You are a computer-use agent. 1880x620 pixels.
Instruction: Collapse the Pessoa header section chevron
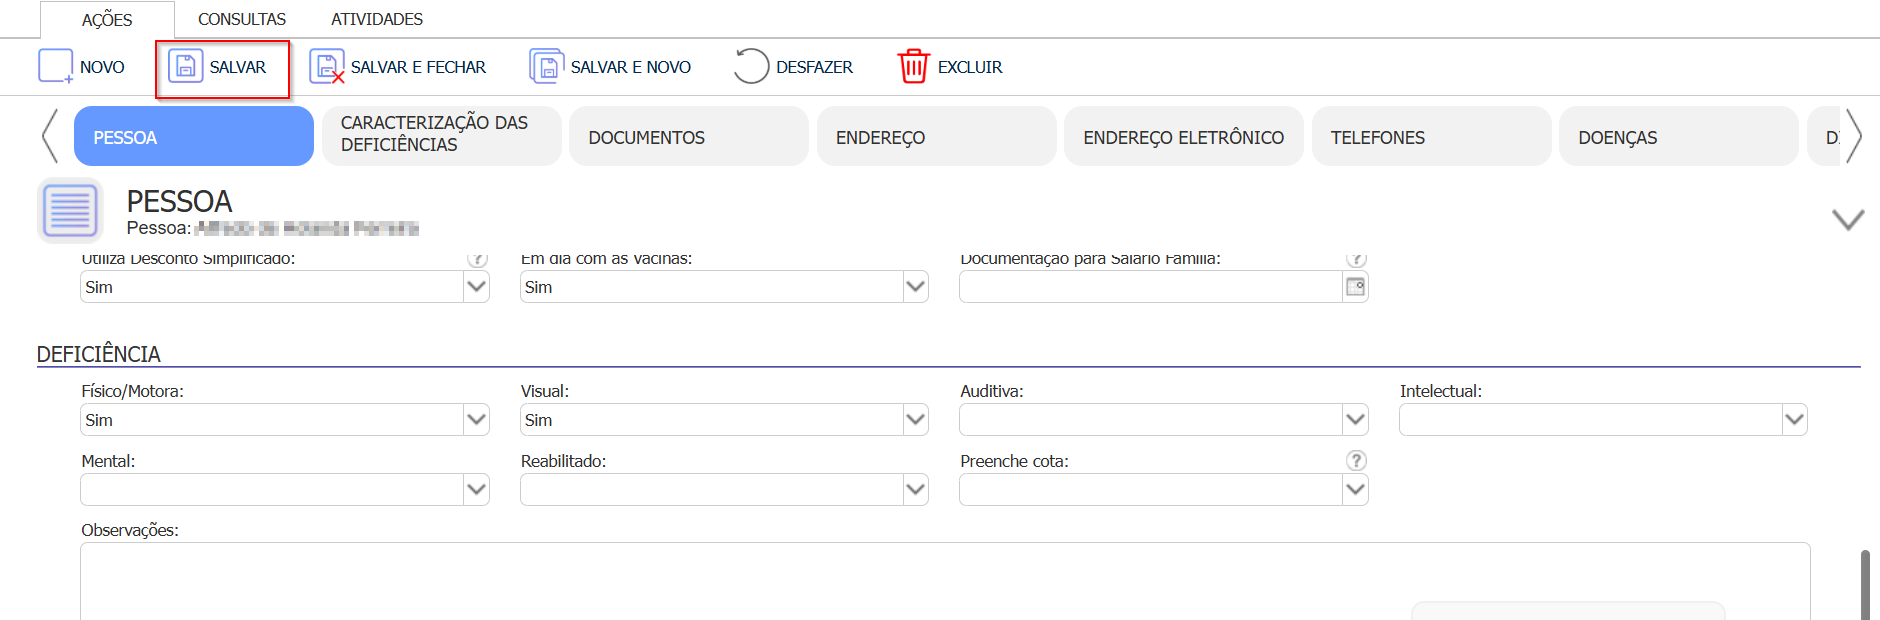pos(1847,219)
